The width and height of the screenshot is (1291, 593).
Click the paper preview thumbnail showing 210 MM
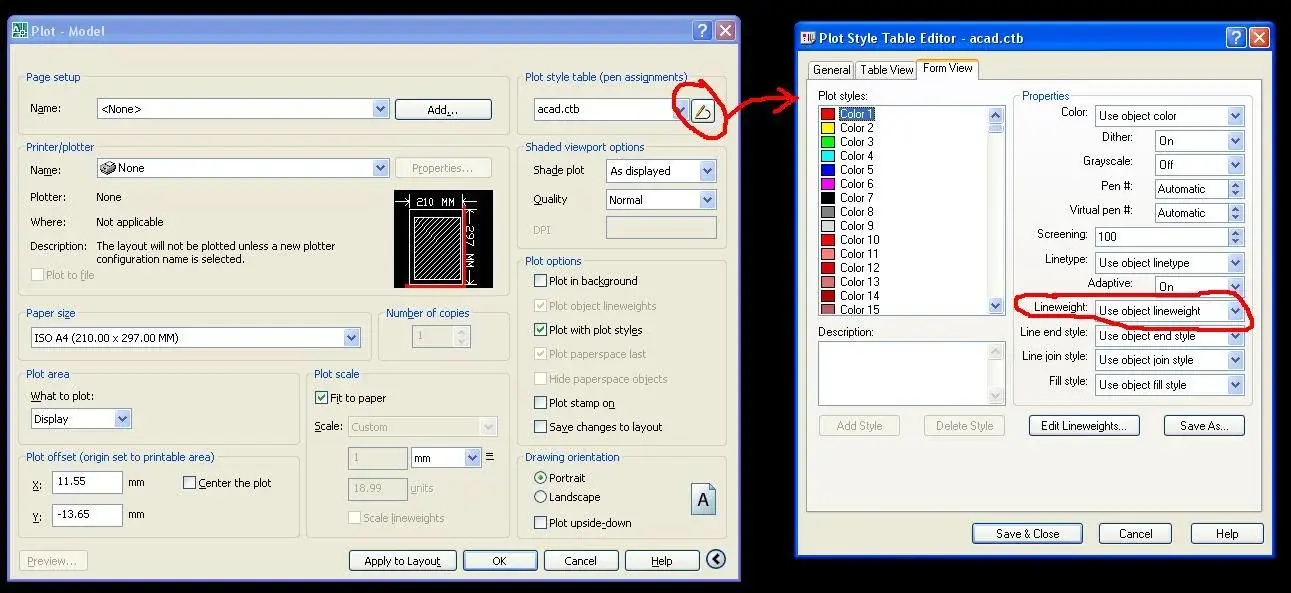point(443,239)
